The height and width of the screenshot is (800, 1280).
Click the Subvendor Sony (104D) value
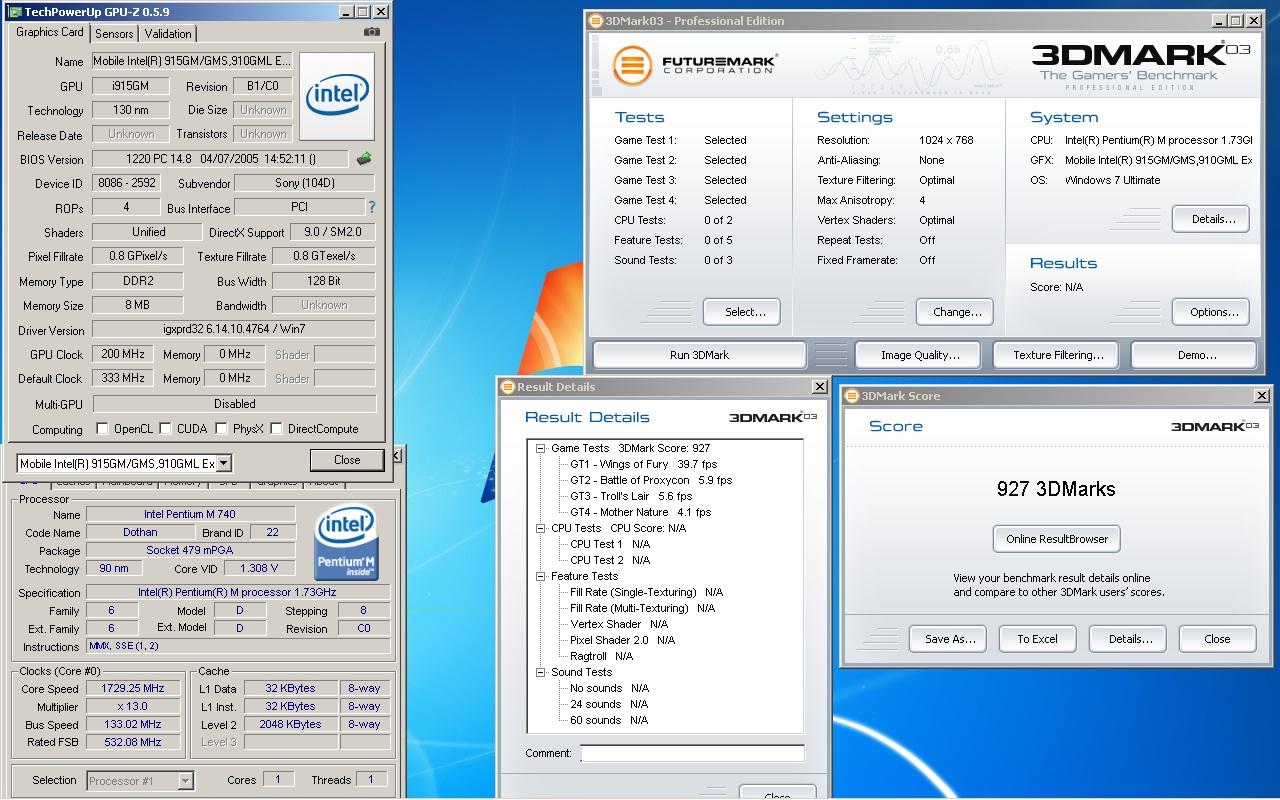[x=304, y=184]
